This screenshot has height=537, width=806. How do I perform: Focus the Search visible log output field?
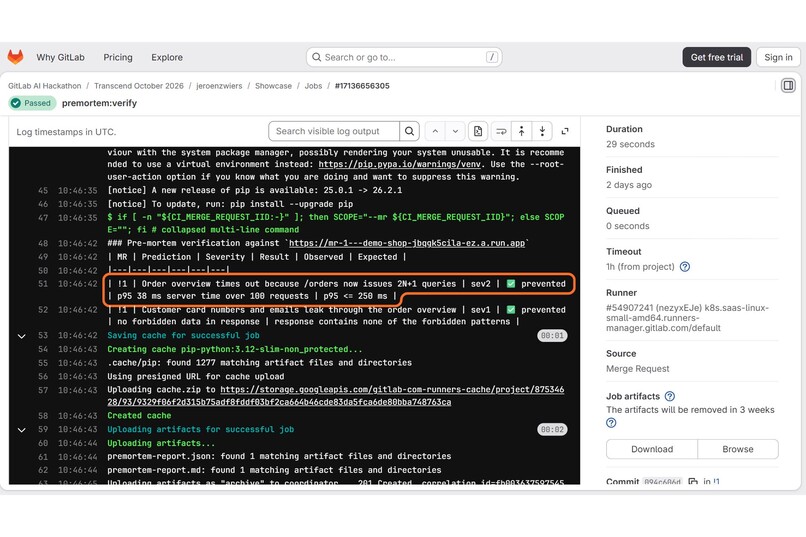tap(334, 131)
